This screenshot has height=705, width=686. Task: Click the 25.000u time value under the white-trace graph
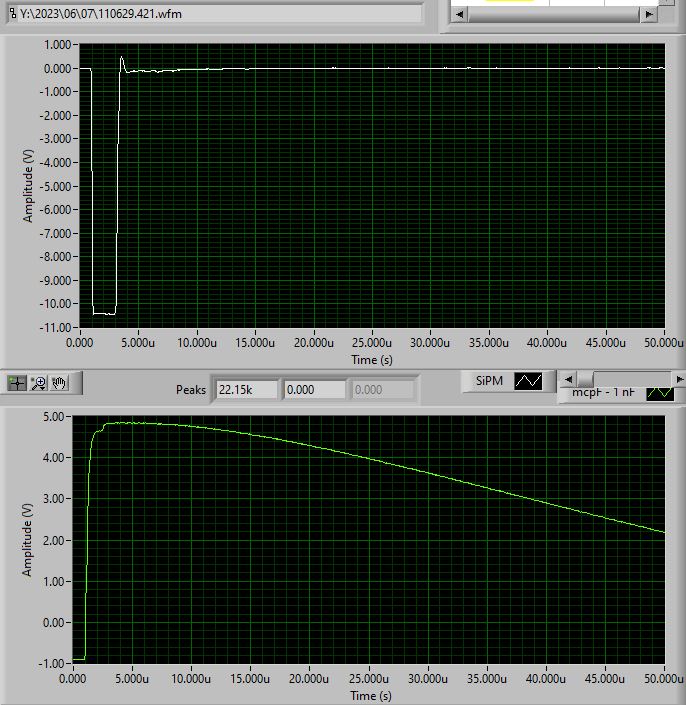[372, 343]
